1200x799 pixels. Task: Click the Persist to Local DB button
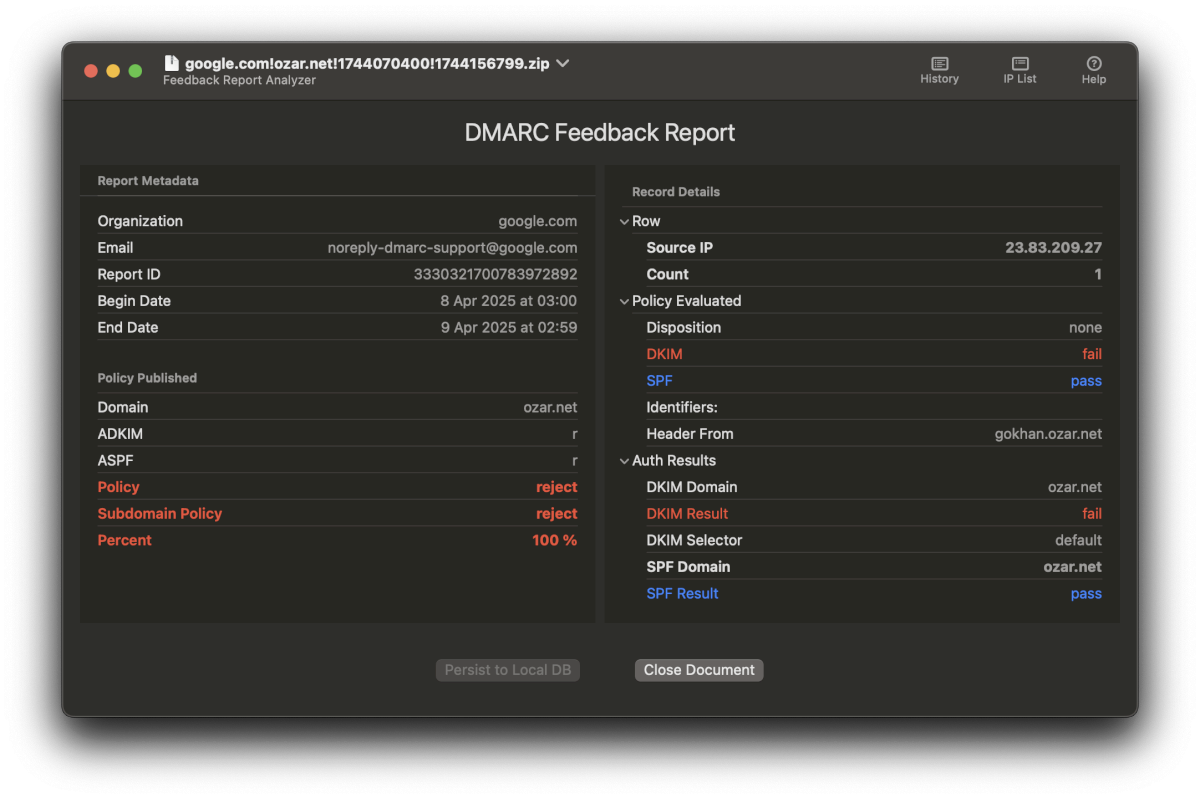pyautogui.click(x=507, y=670)
